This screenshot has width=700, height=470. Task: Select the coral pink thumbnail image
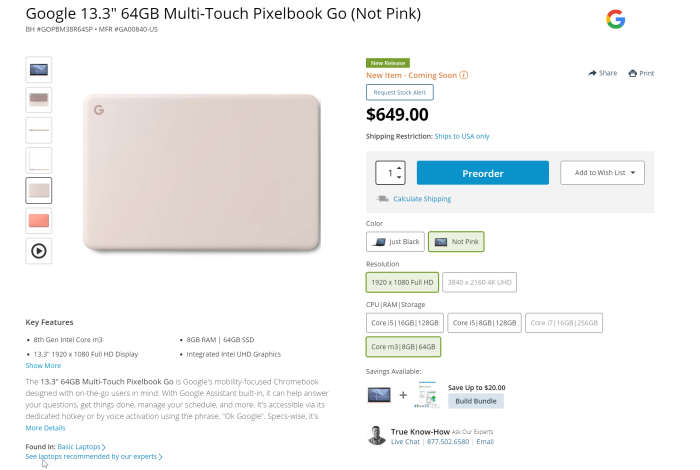pyautogui.click(x=38, y=220)
